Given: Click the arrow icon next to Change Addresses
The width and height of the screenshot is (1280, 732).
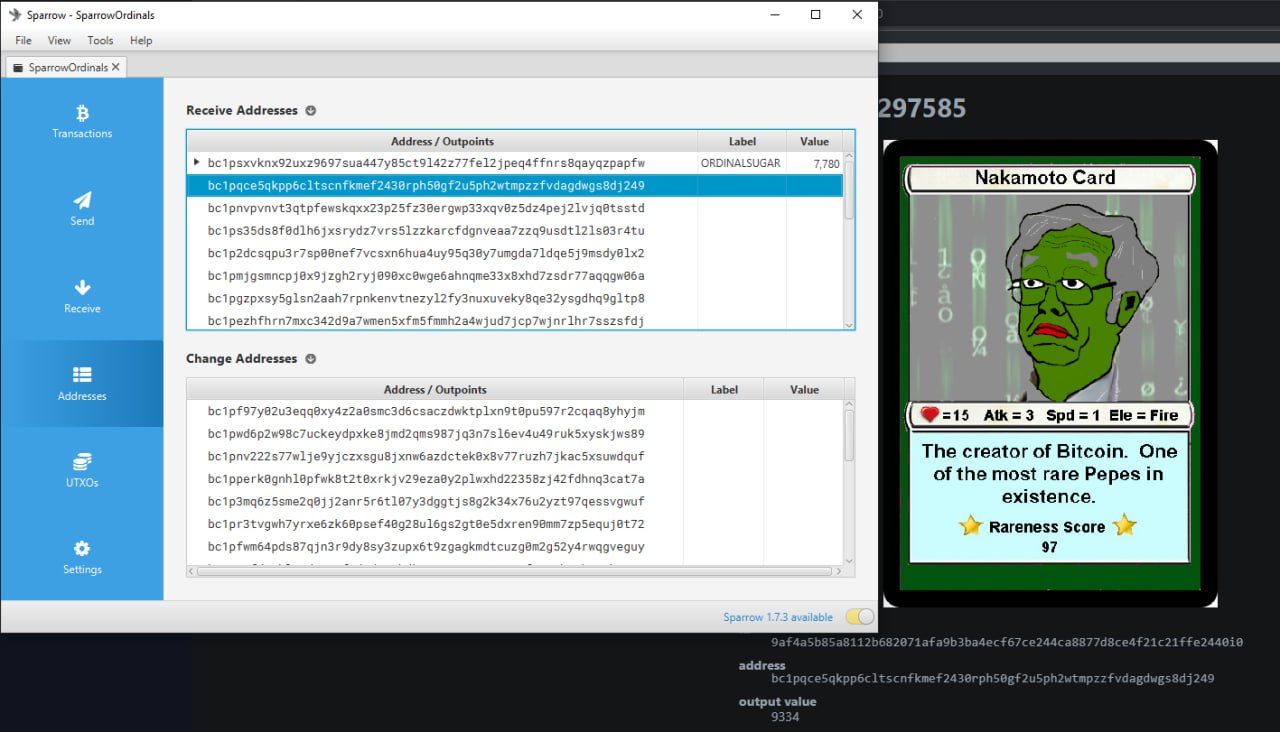Looking at the screenshot, I should pyautogui.click(x=310, y=358).
